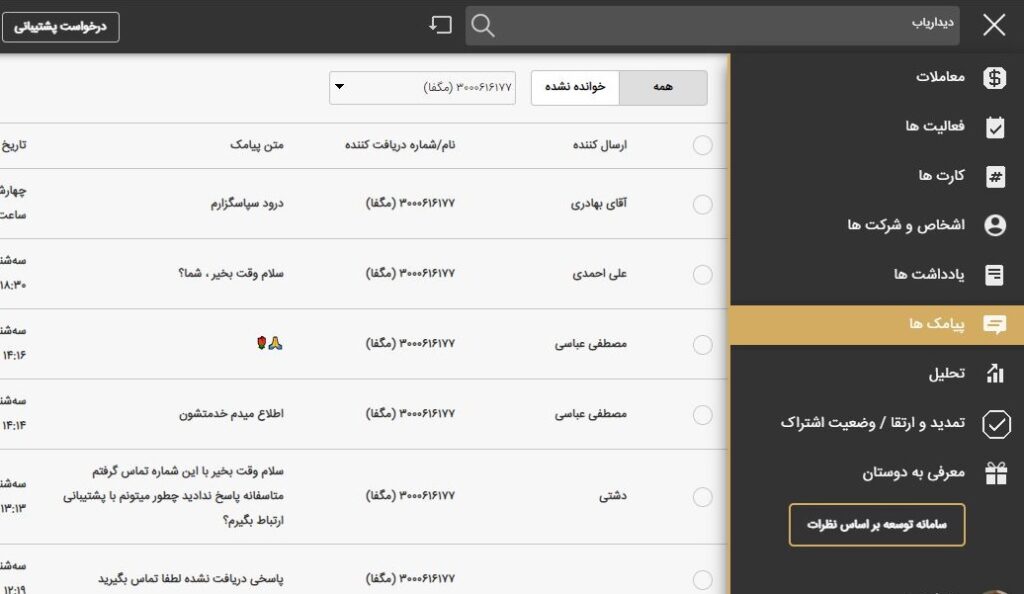
Task: Open the ۳۰۰۰۶۱۶۱۷۷ (مگفا) number dropdown
Action: 422,87
